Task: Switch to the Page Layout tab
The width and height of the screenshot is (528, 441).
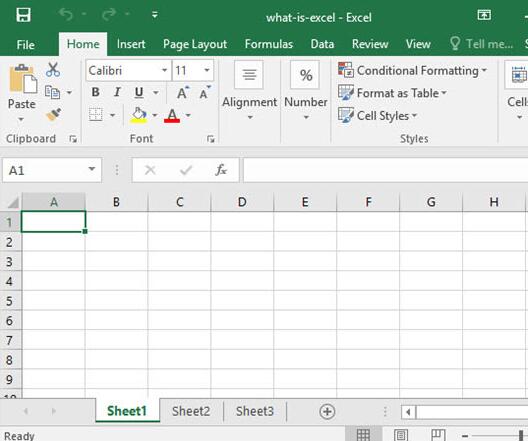Action: click(195, 44)
